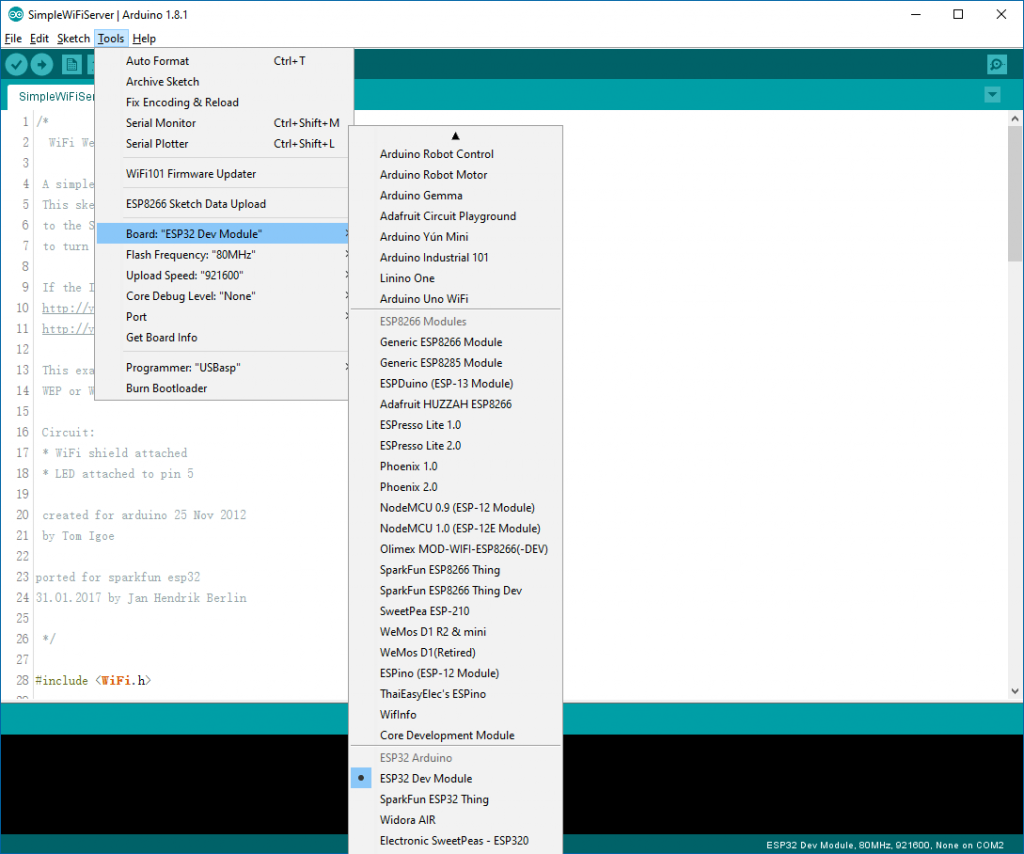The image size is (1024, 854).
Task: Expand the Flash Frequency "80MHz" submenu
Action: [x=223, y=255]
